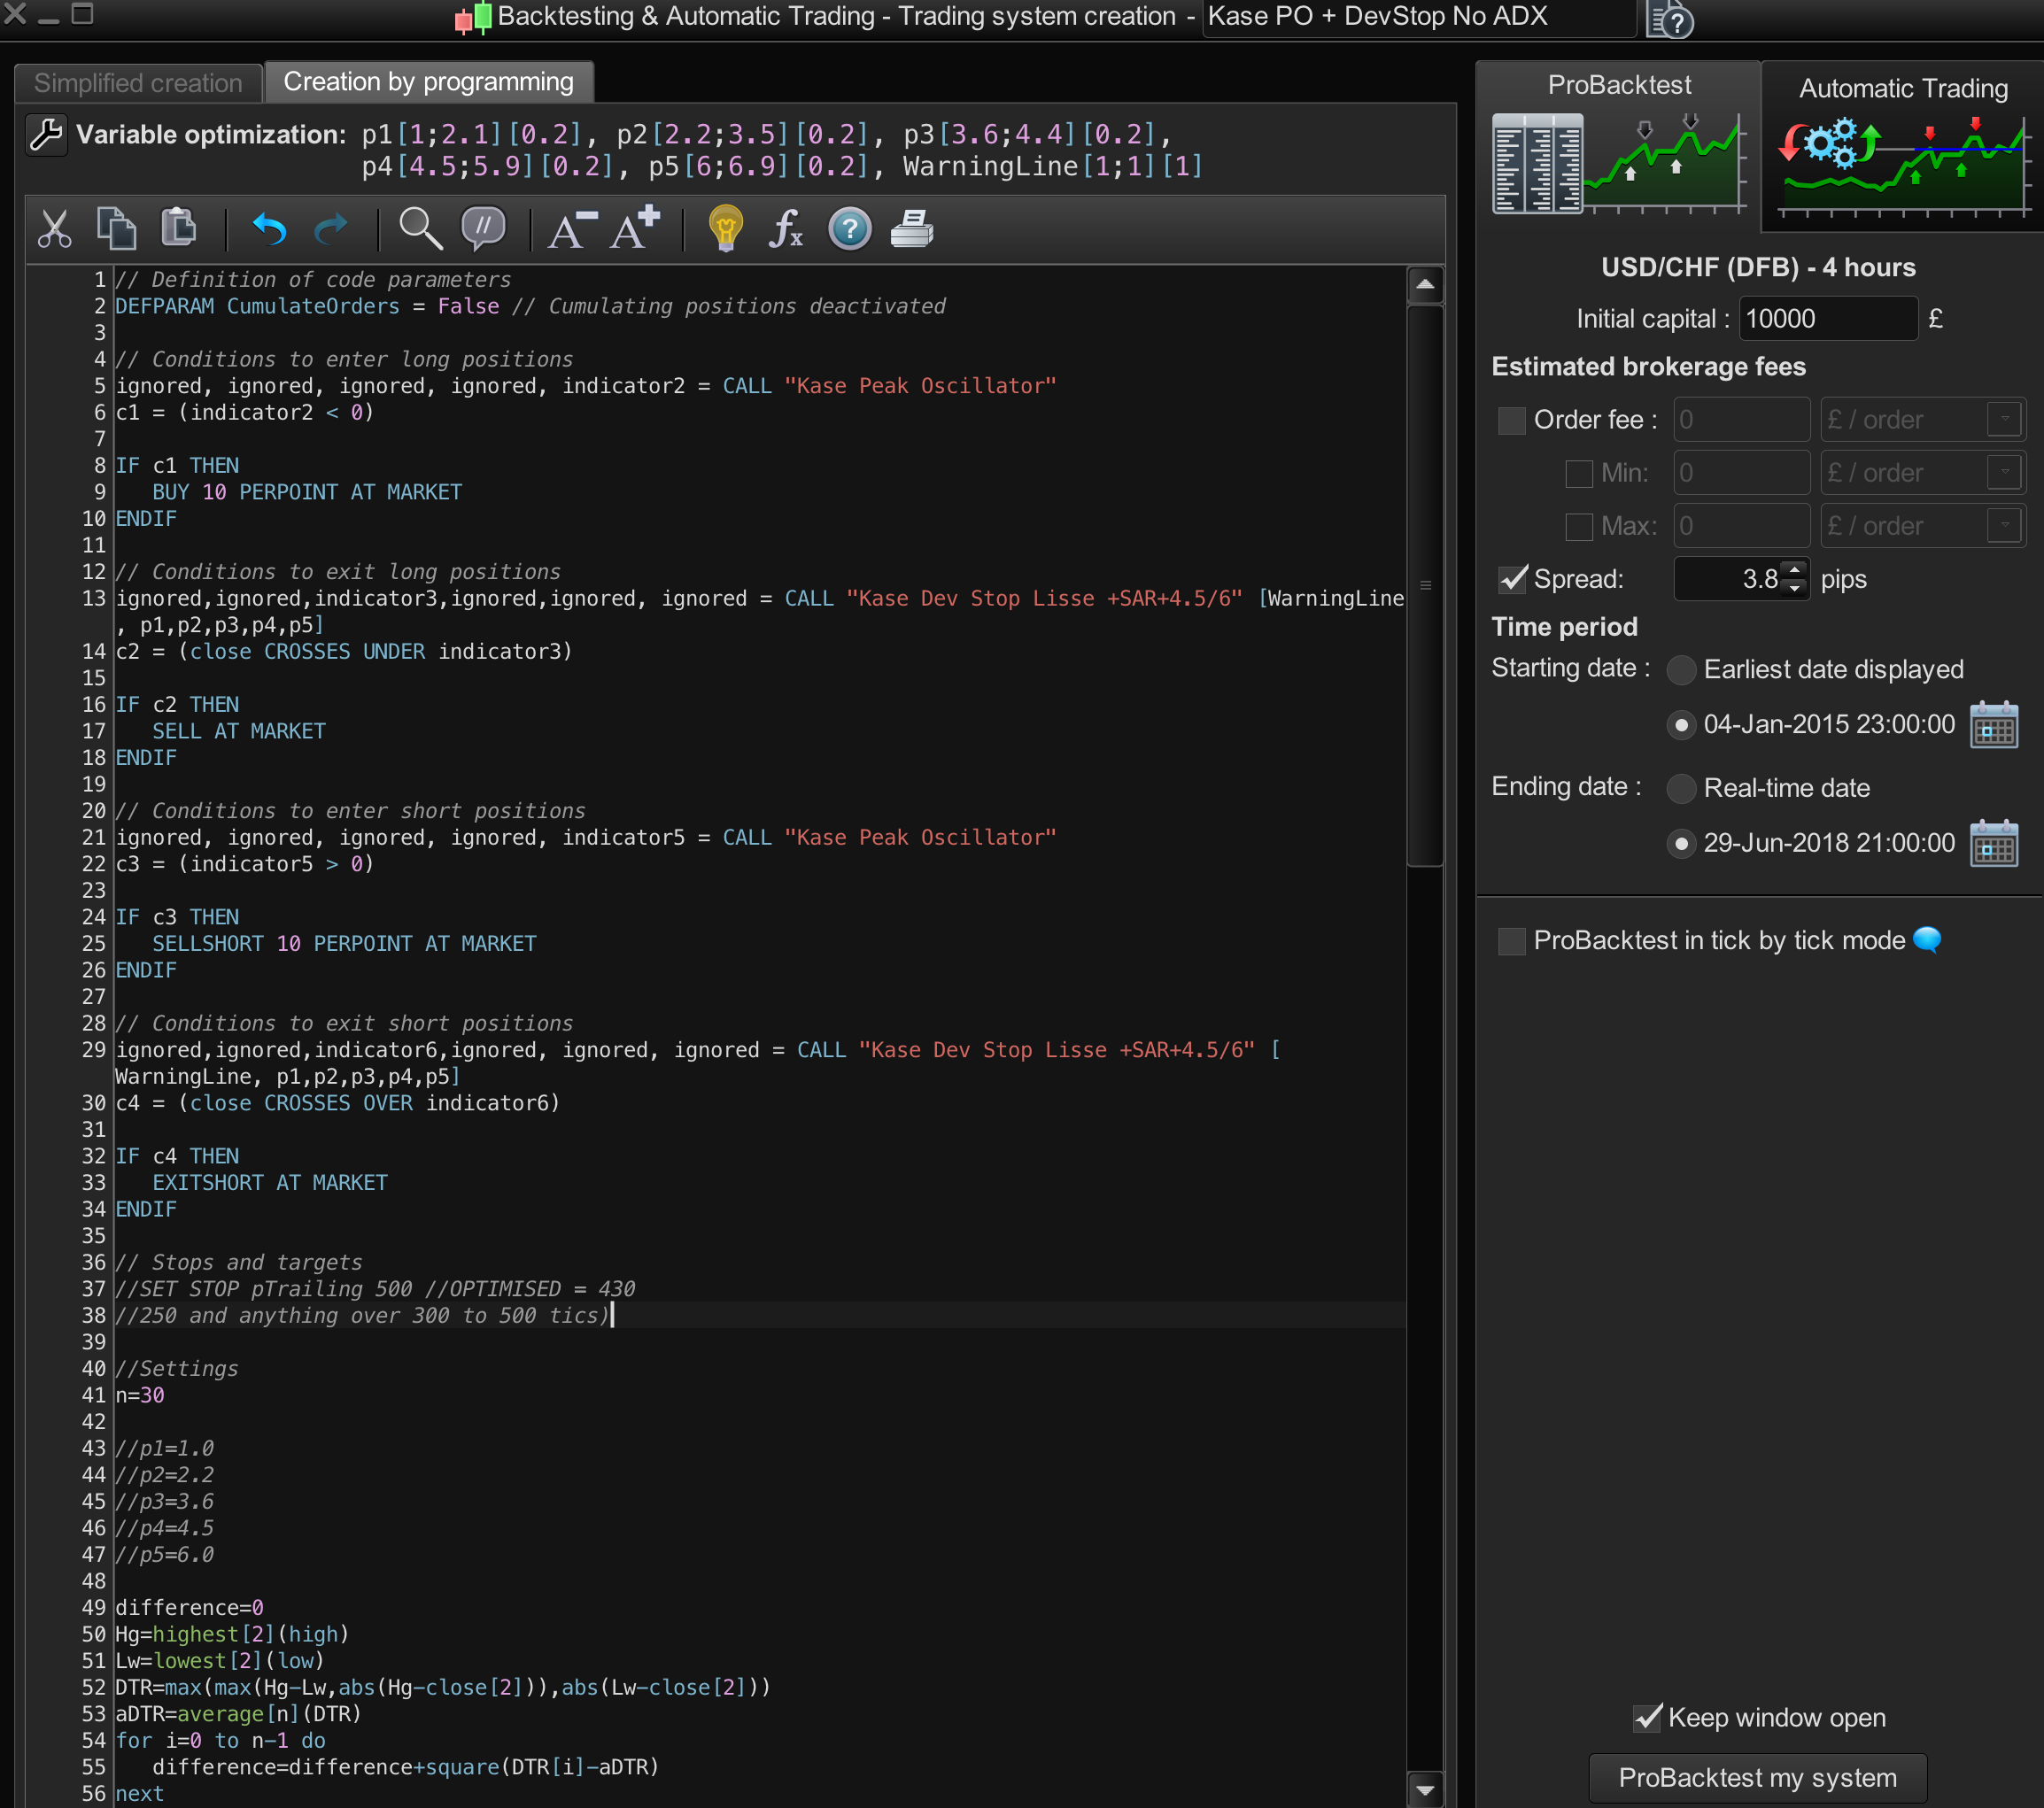Toggle comment with speech bubble icon
2044x1808 pixels.
[x=483, y=229]
